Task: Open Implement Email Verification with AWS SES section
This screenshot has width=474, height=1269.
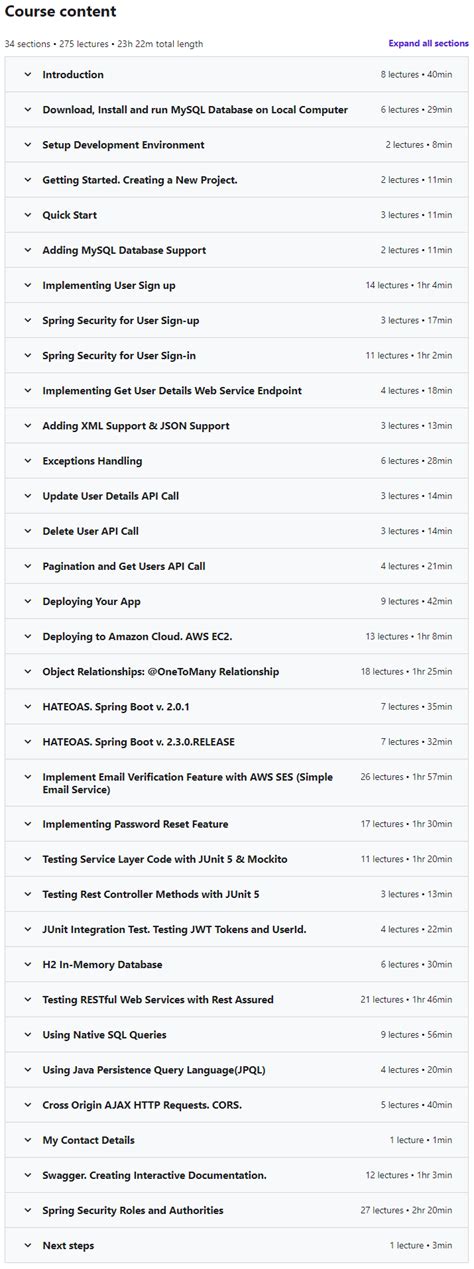Action: coord(187,783)
